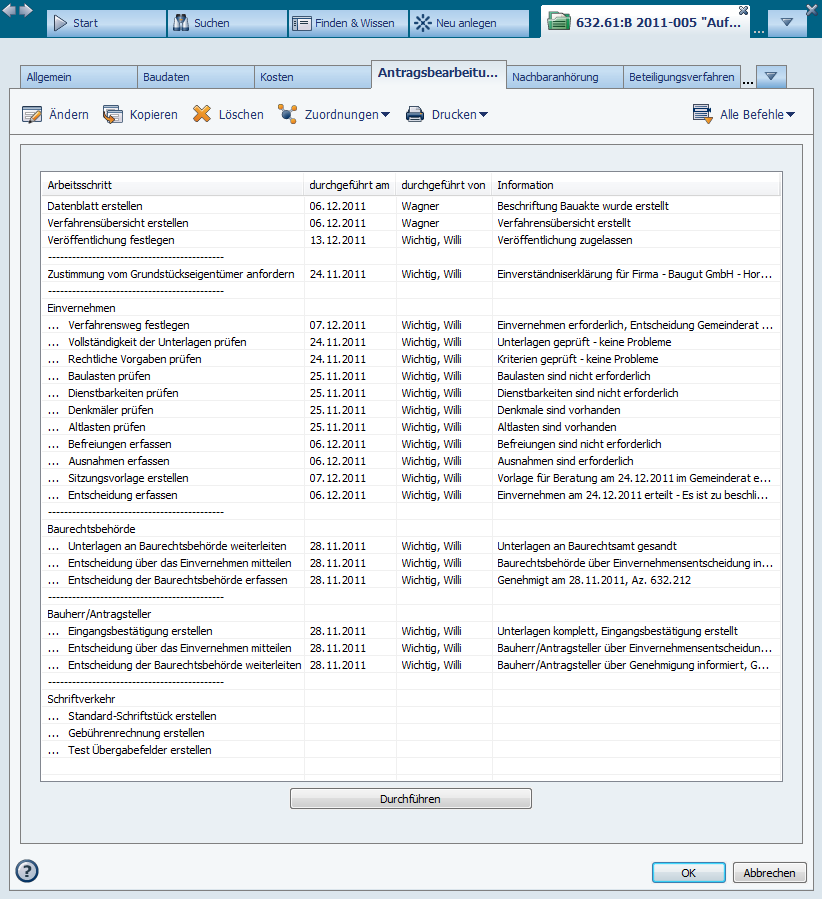Click the OK button
Screen dimensions: 822x899
[x=688, y=873]
